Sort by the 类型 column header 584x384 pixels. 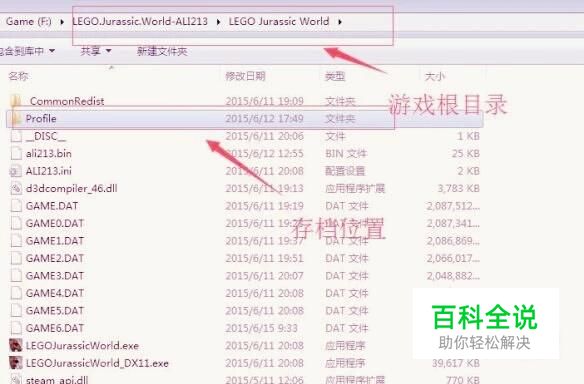[335, 76]
